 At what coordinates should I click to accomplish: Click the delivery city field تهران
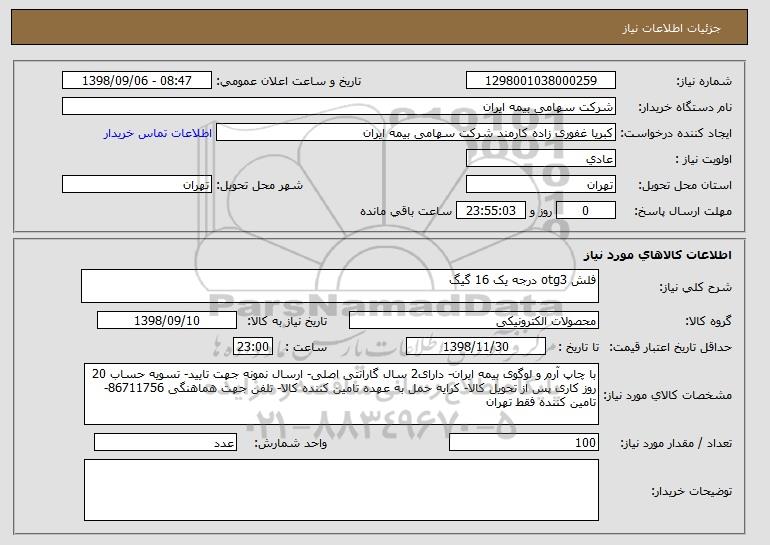(x=137, y=185)
